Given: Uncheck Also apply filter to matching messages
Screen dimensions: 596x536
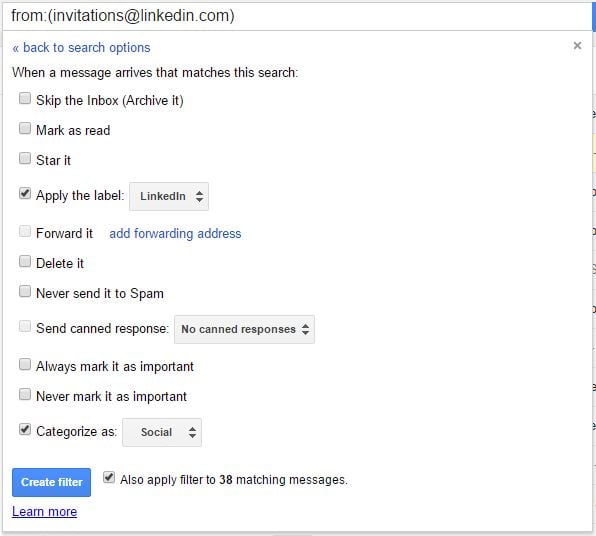Looking at the screenshot, I should 109,478.
